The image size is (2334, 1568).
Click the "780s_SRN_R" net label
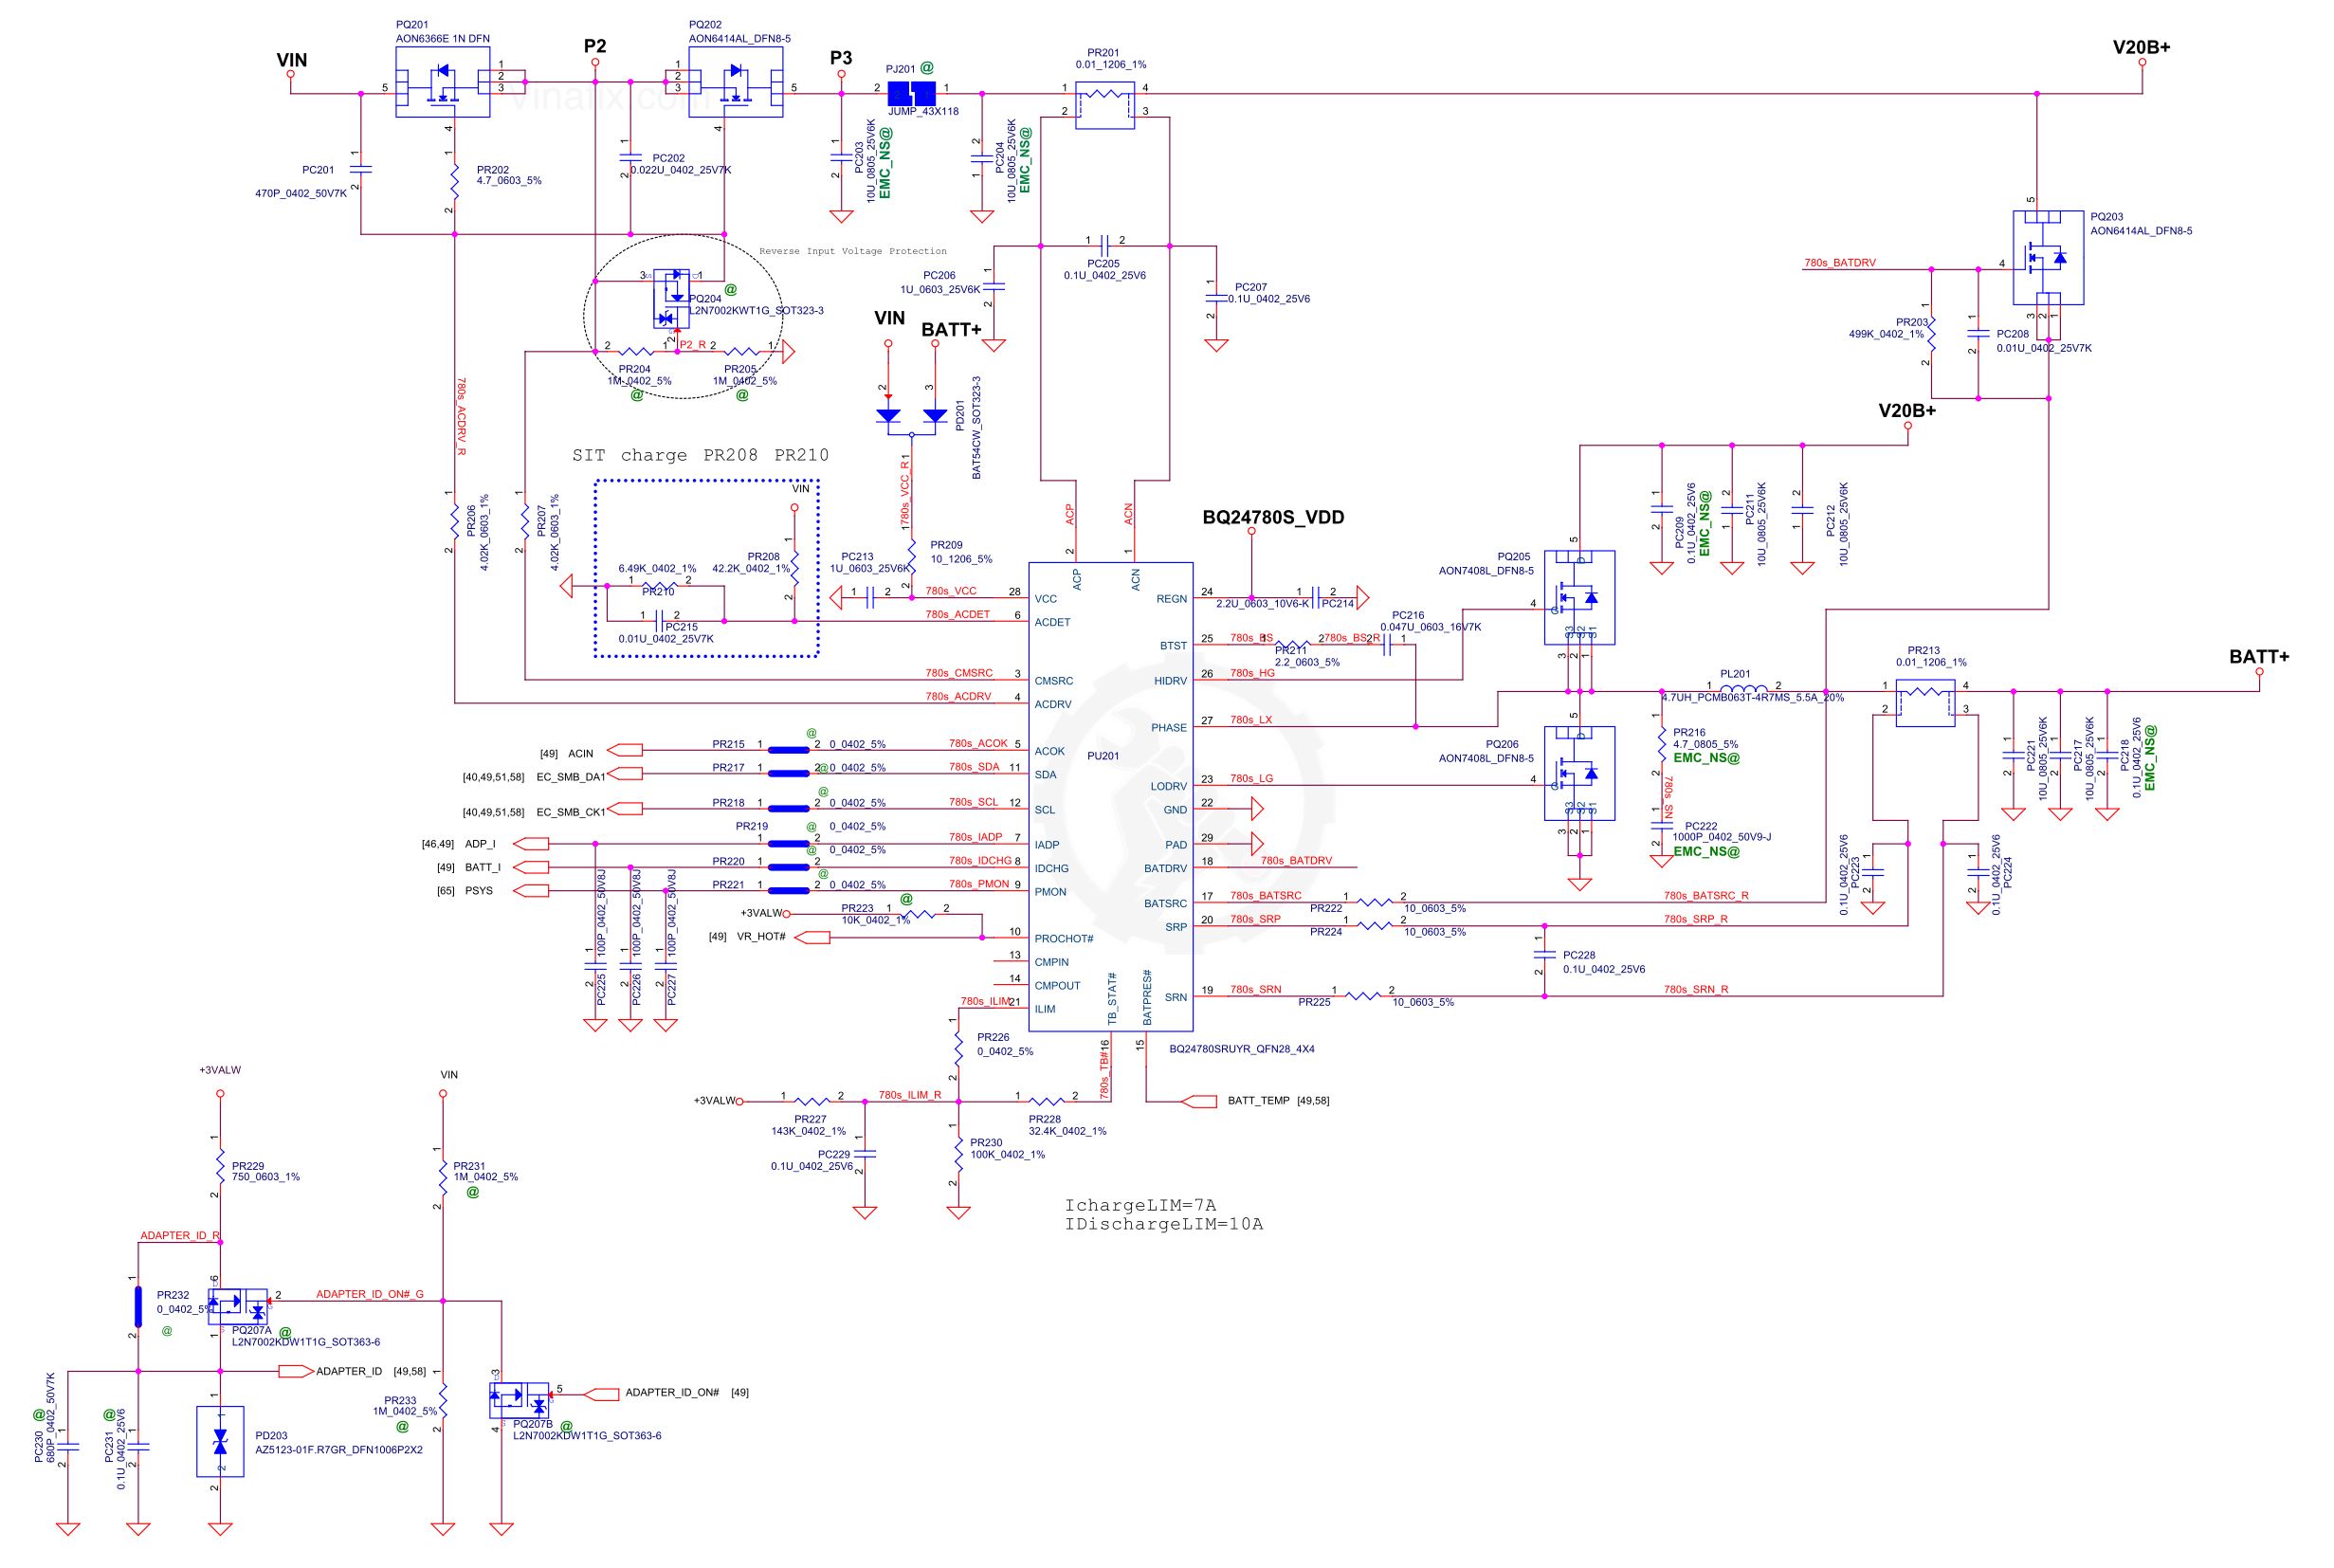coord(1696,990)
